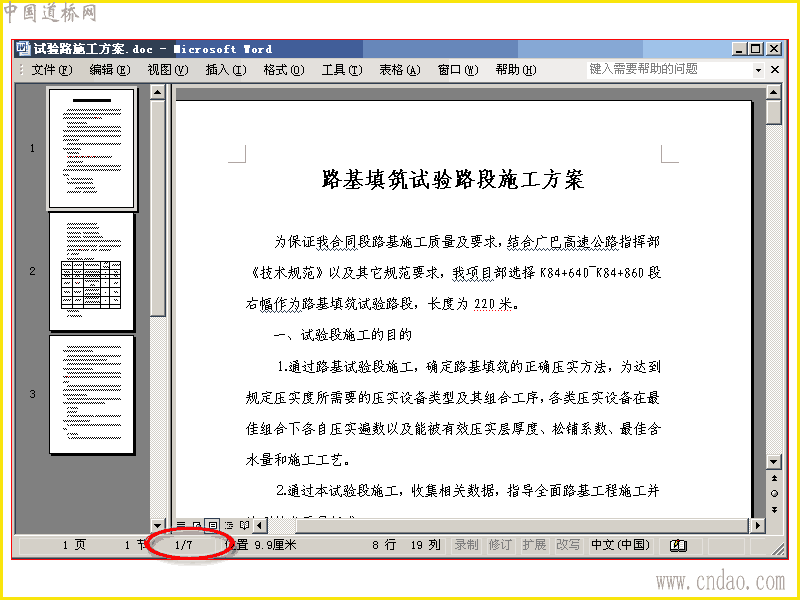
Task: Click the heading 一、试验段施工的目的
Action: pyautogui.click(x=342, y=335)
